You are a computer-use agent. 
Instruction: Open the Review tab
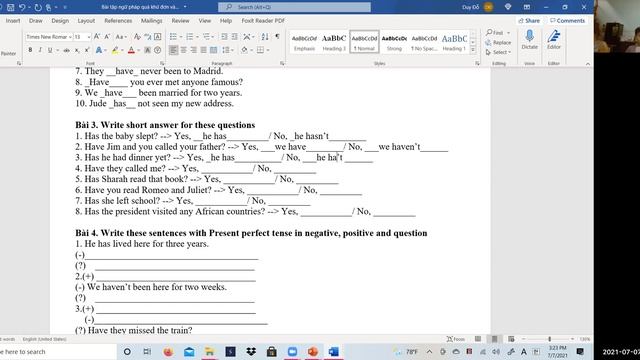click(x=180, y=20)
